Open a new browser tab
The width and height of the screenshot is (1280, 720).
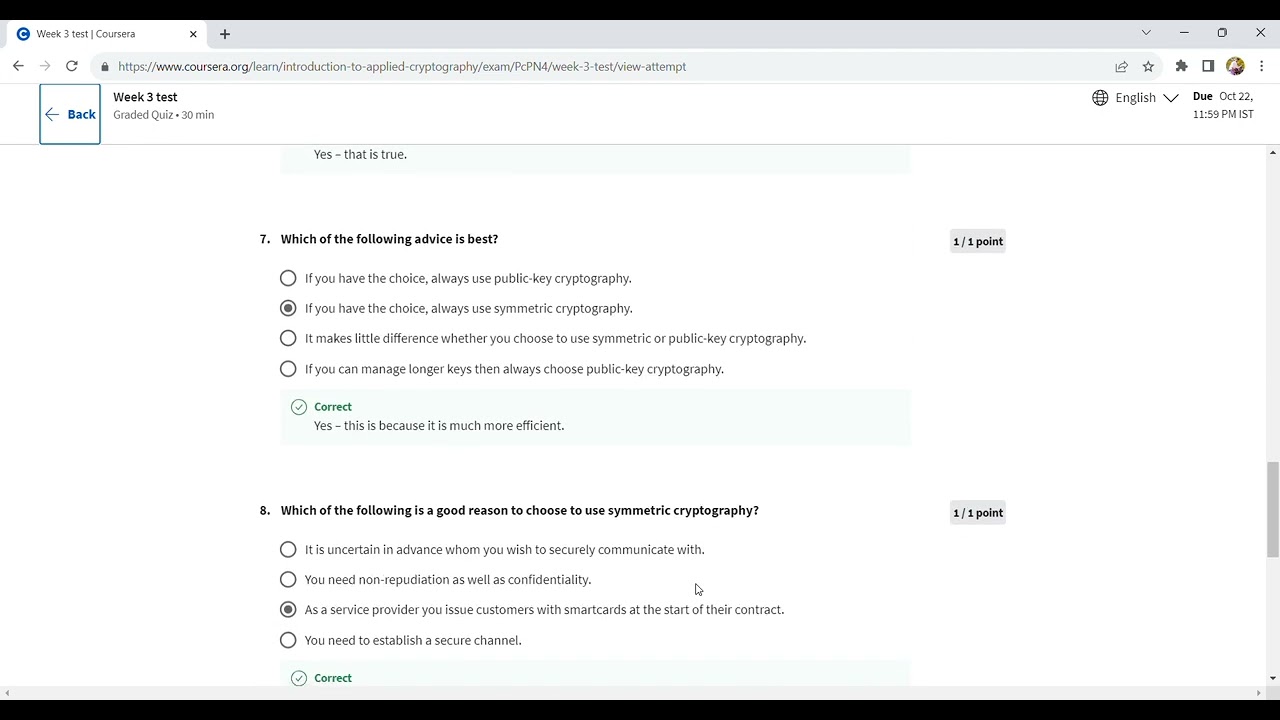click(225, 34)
